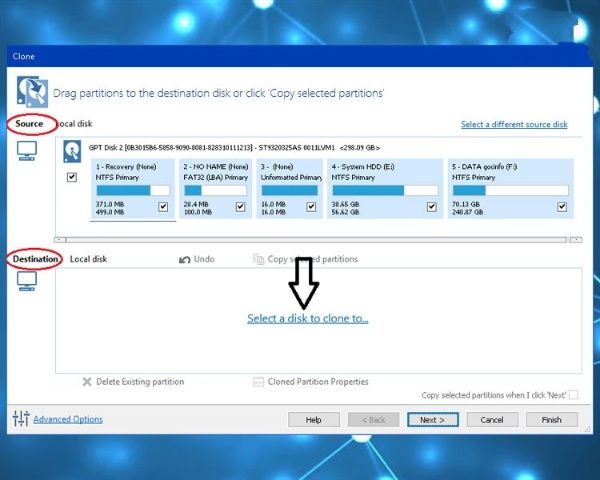Click the Advanced Options sliders icon

[x=20, y=418]
